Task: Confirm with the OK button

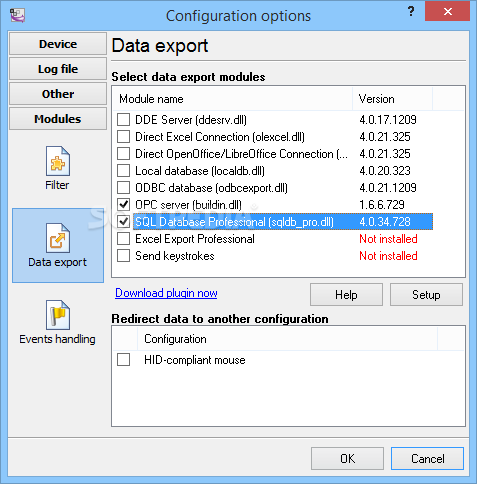Action: point(347,459)
